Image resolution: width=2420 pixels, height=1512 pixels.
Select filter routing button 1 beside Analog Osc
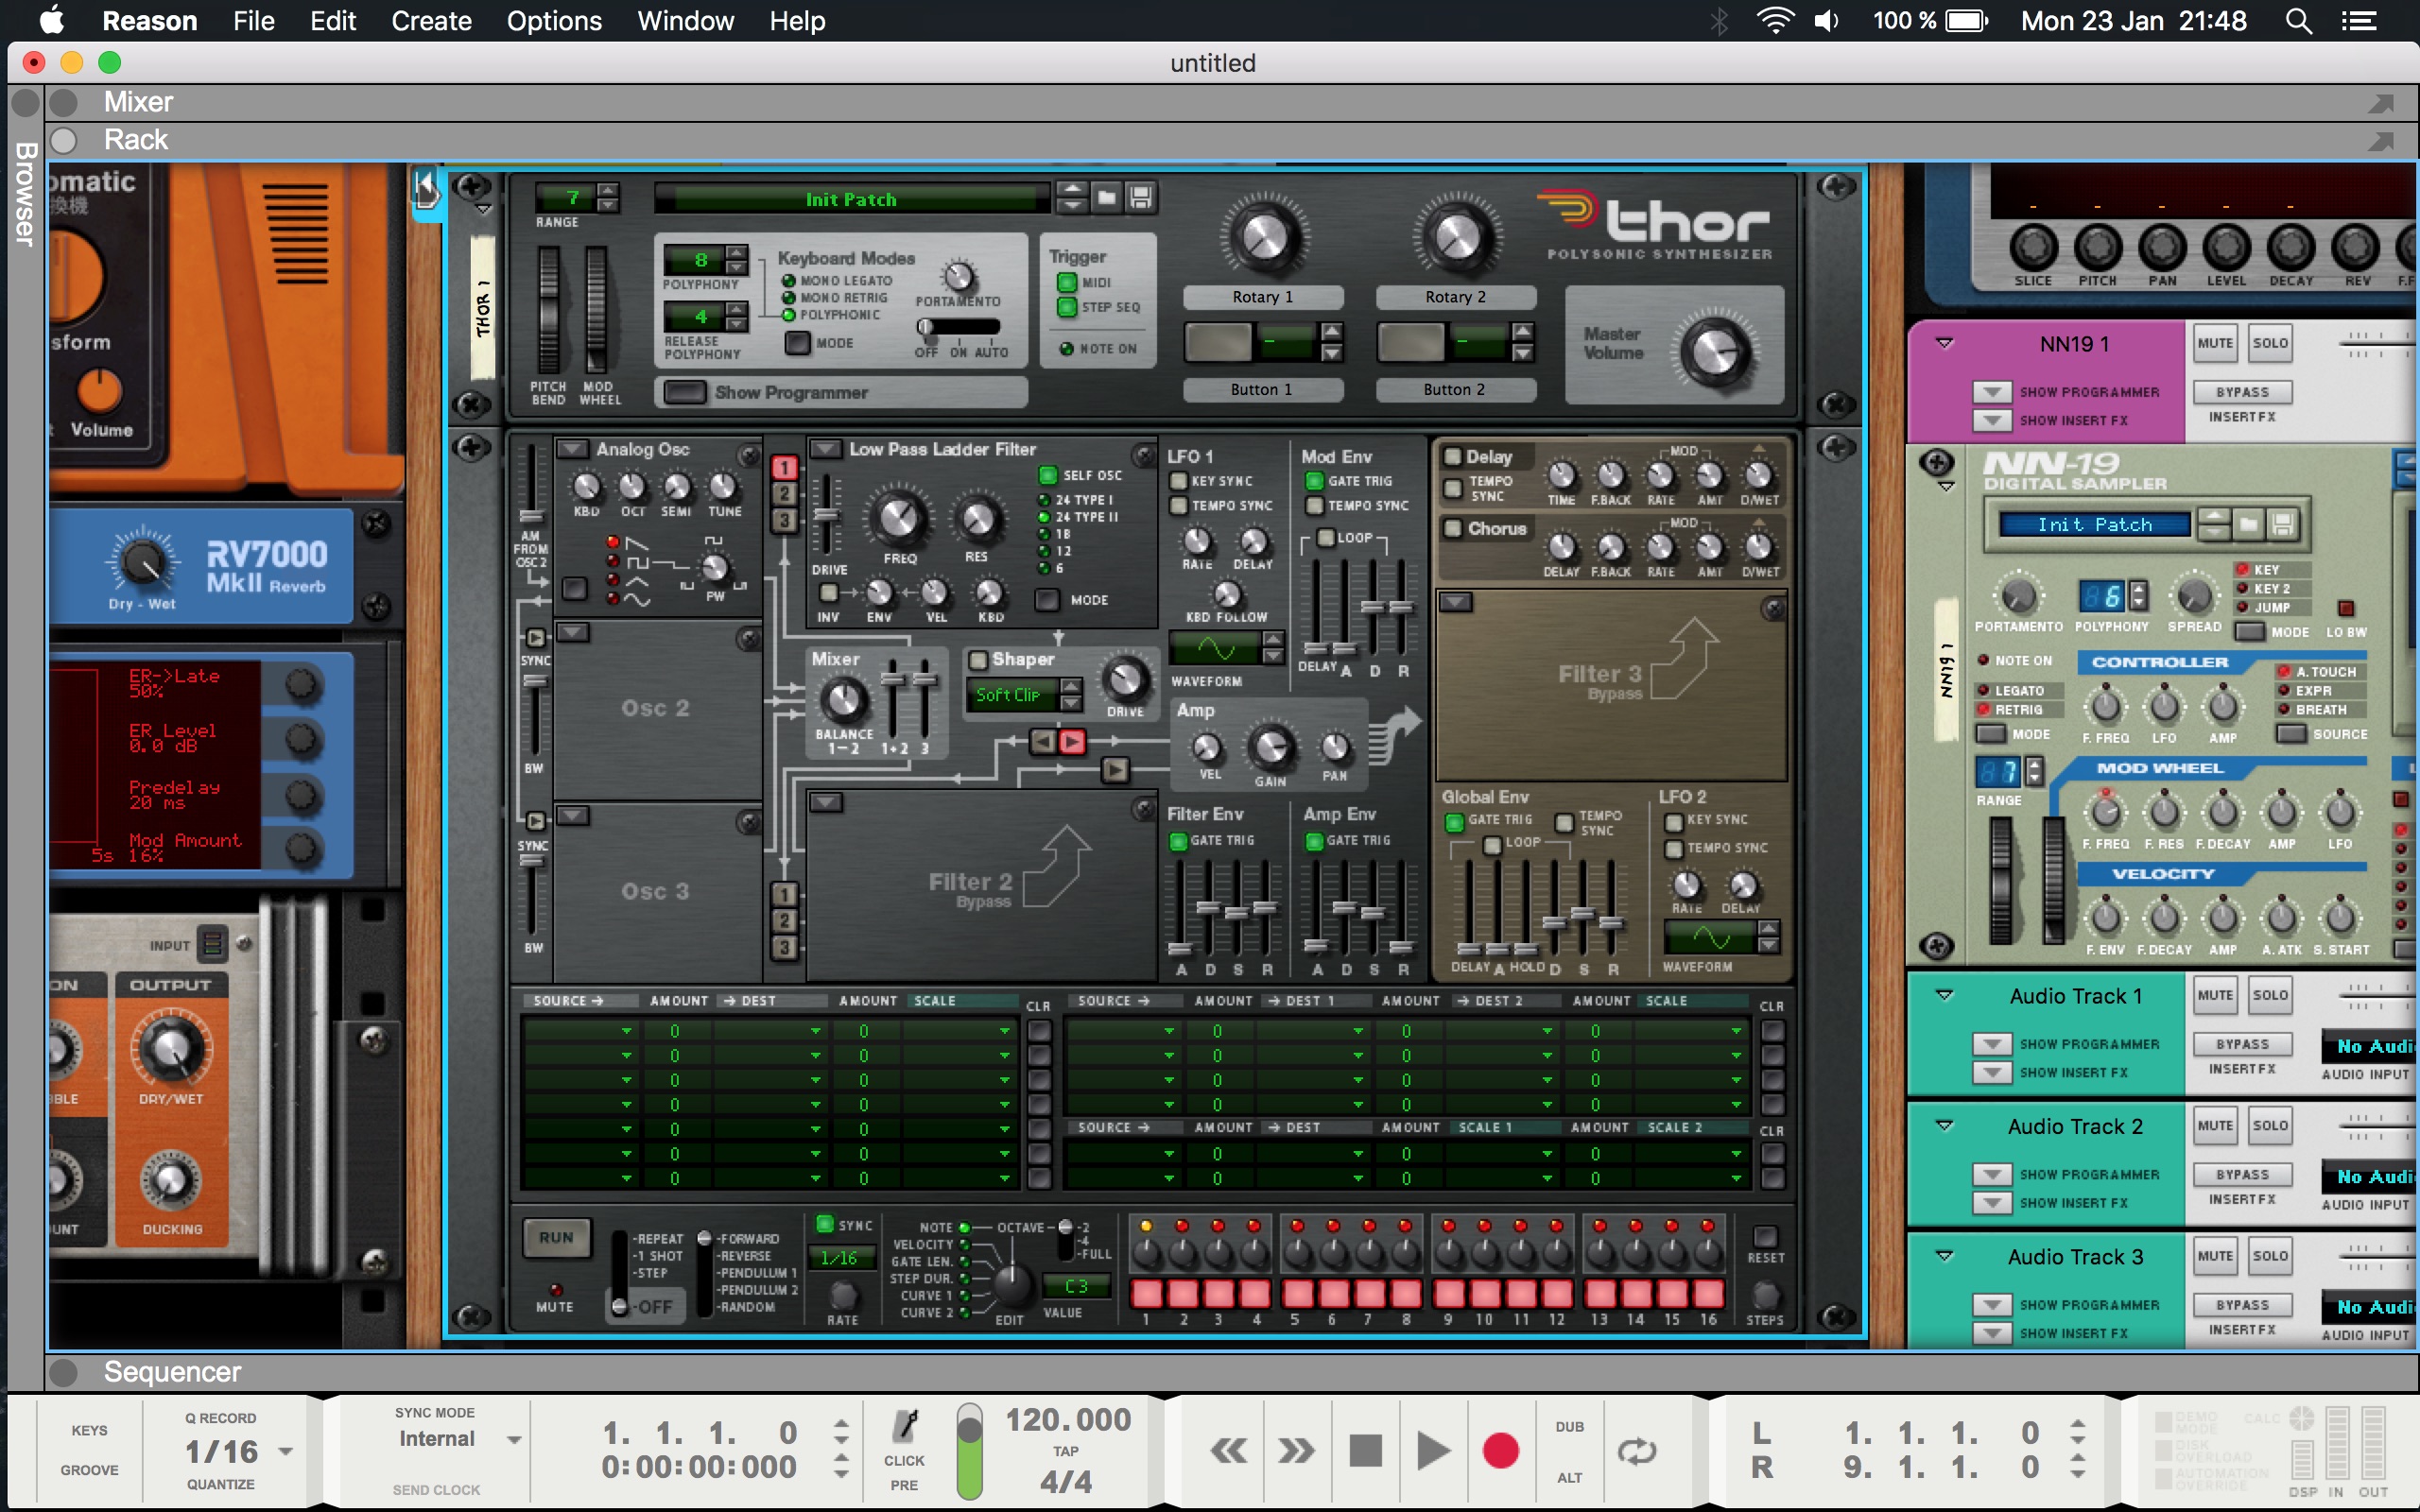pos(785,467)
